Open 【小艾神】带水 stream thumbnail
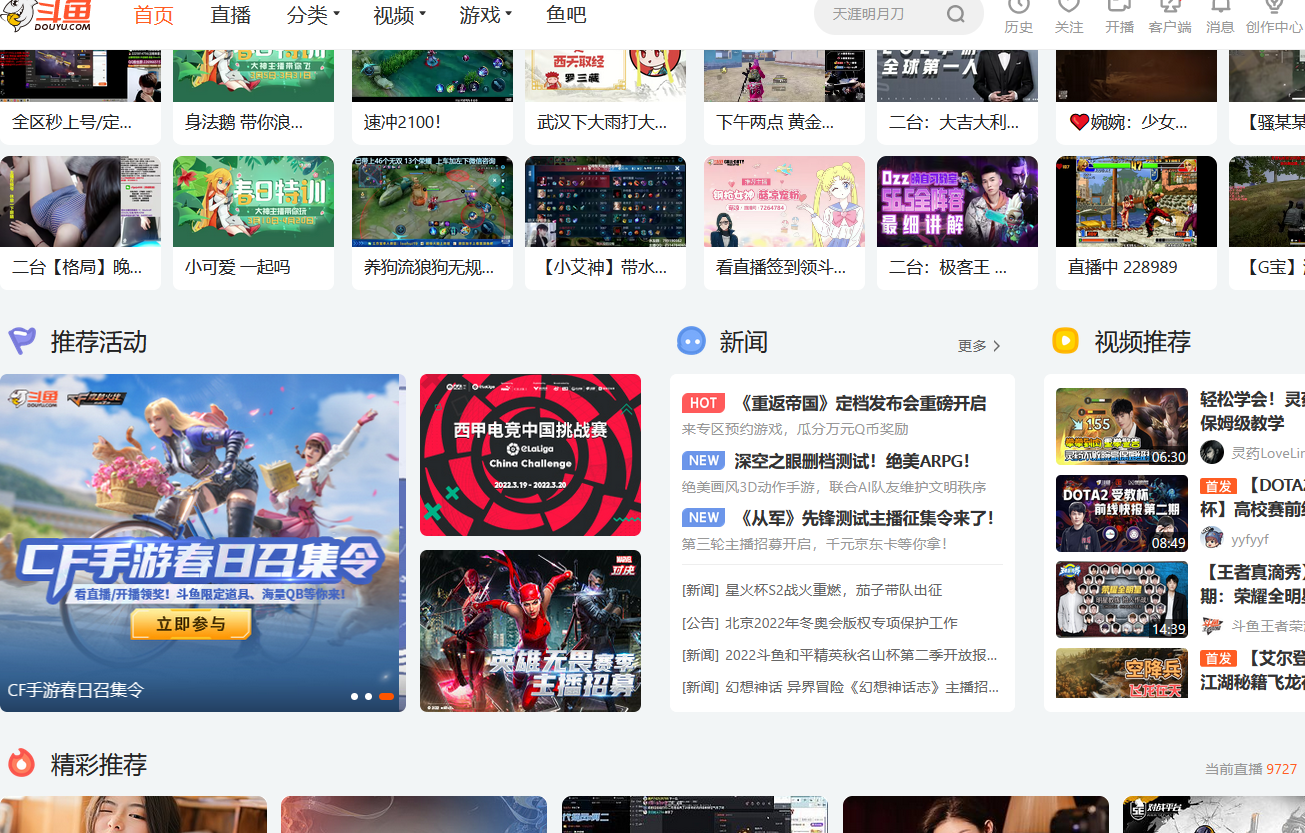The height and width of the screenshot is (833, 1305). [605, 201]
